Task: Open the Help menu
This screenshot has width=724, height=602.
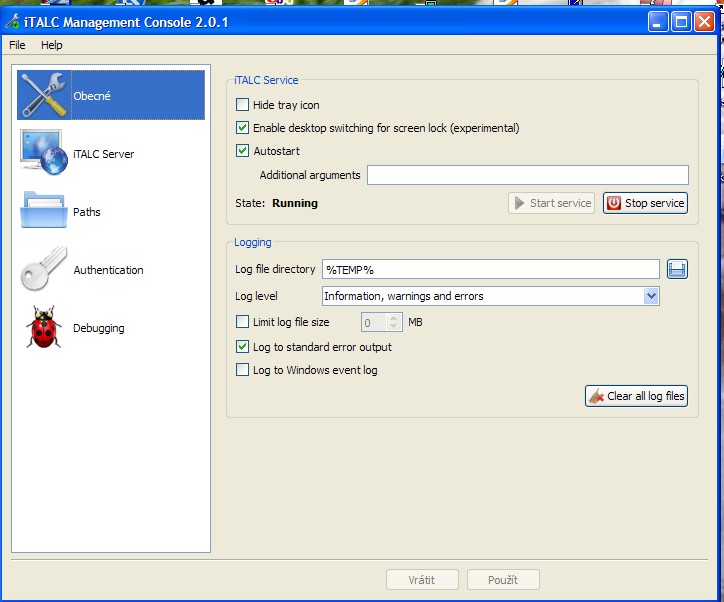Action: [52, 45]
